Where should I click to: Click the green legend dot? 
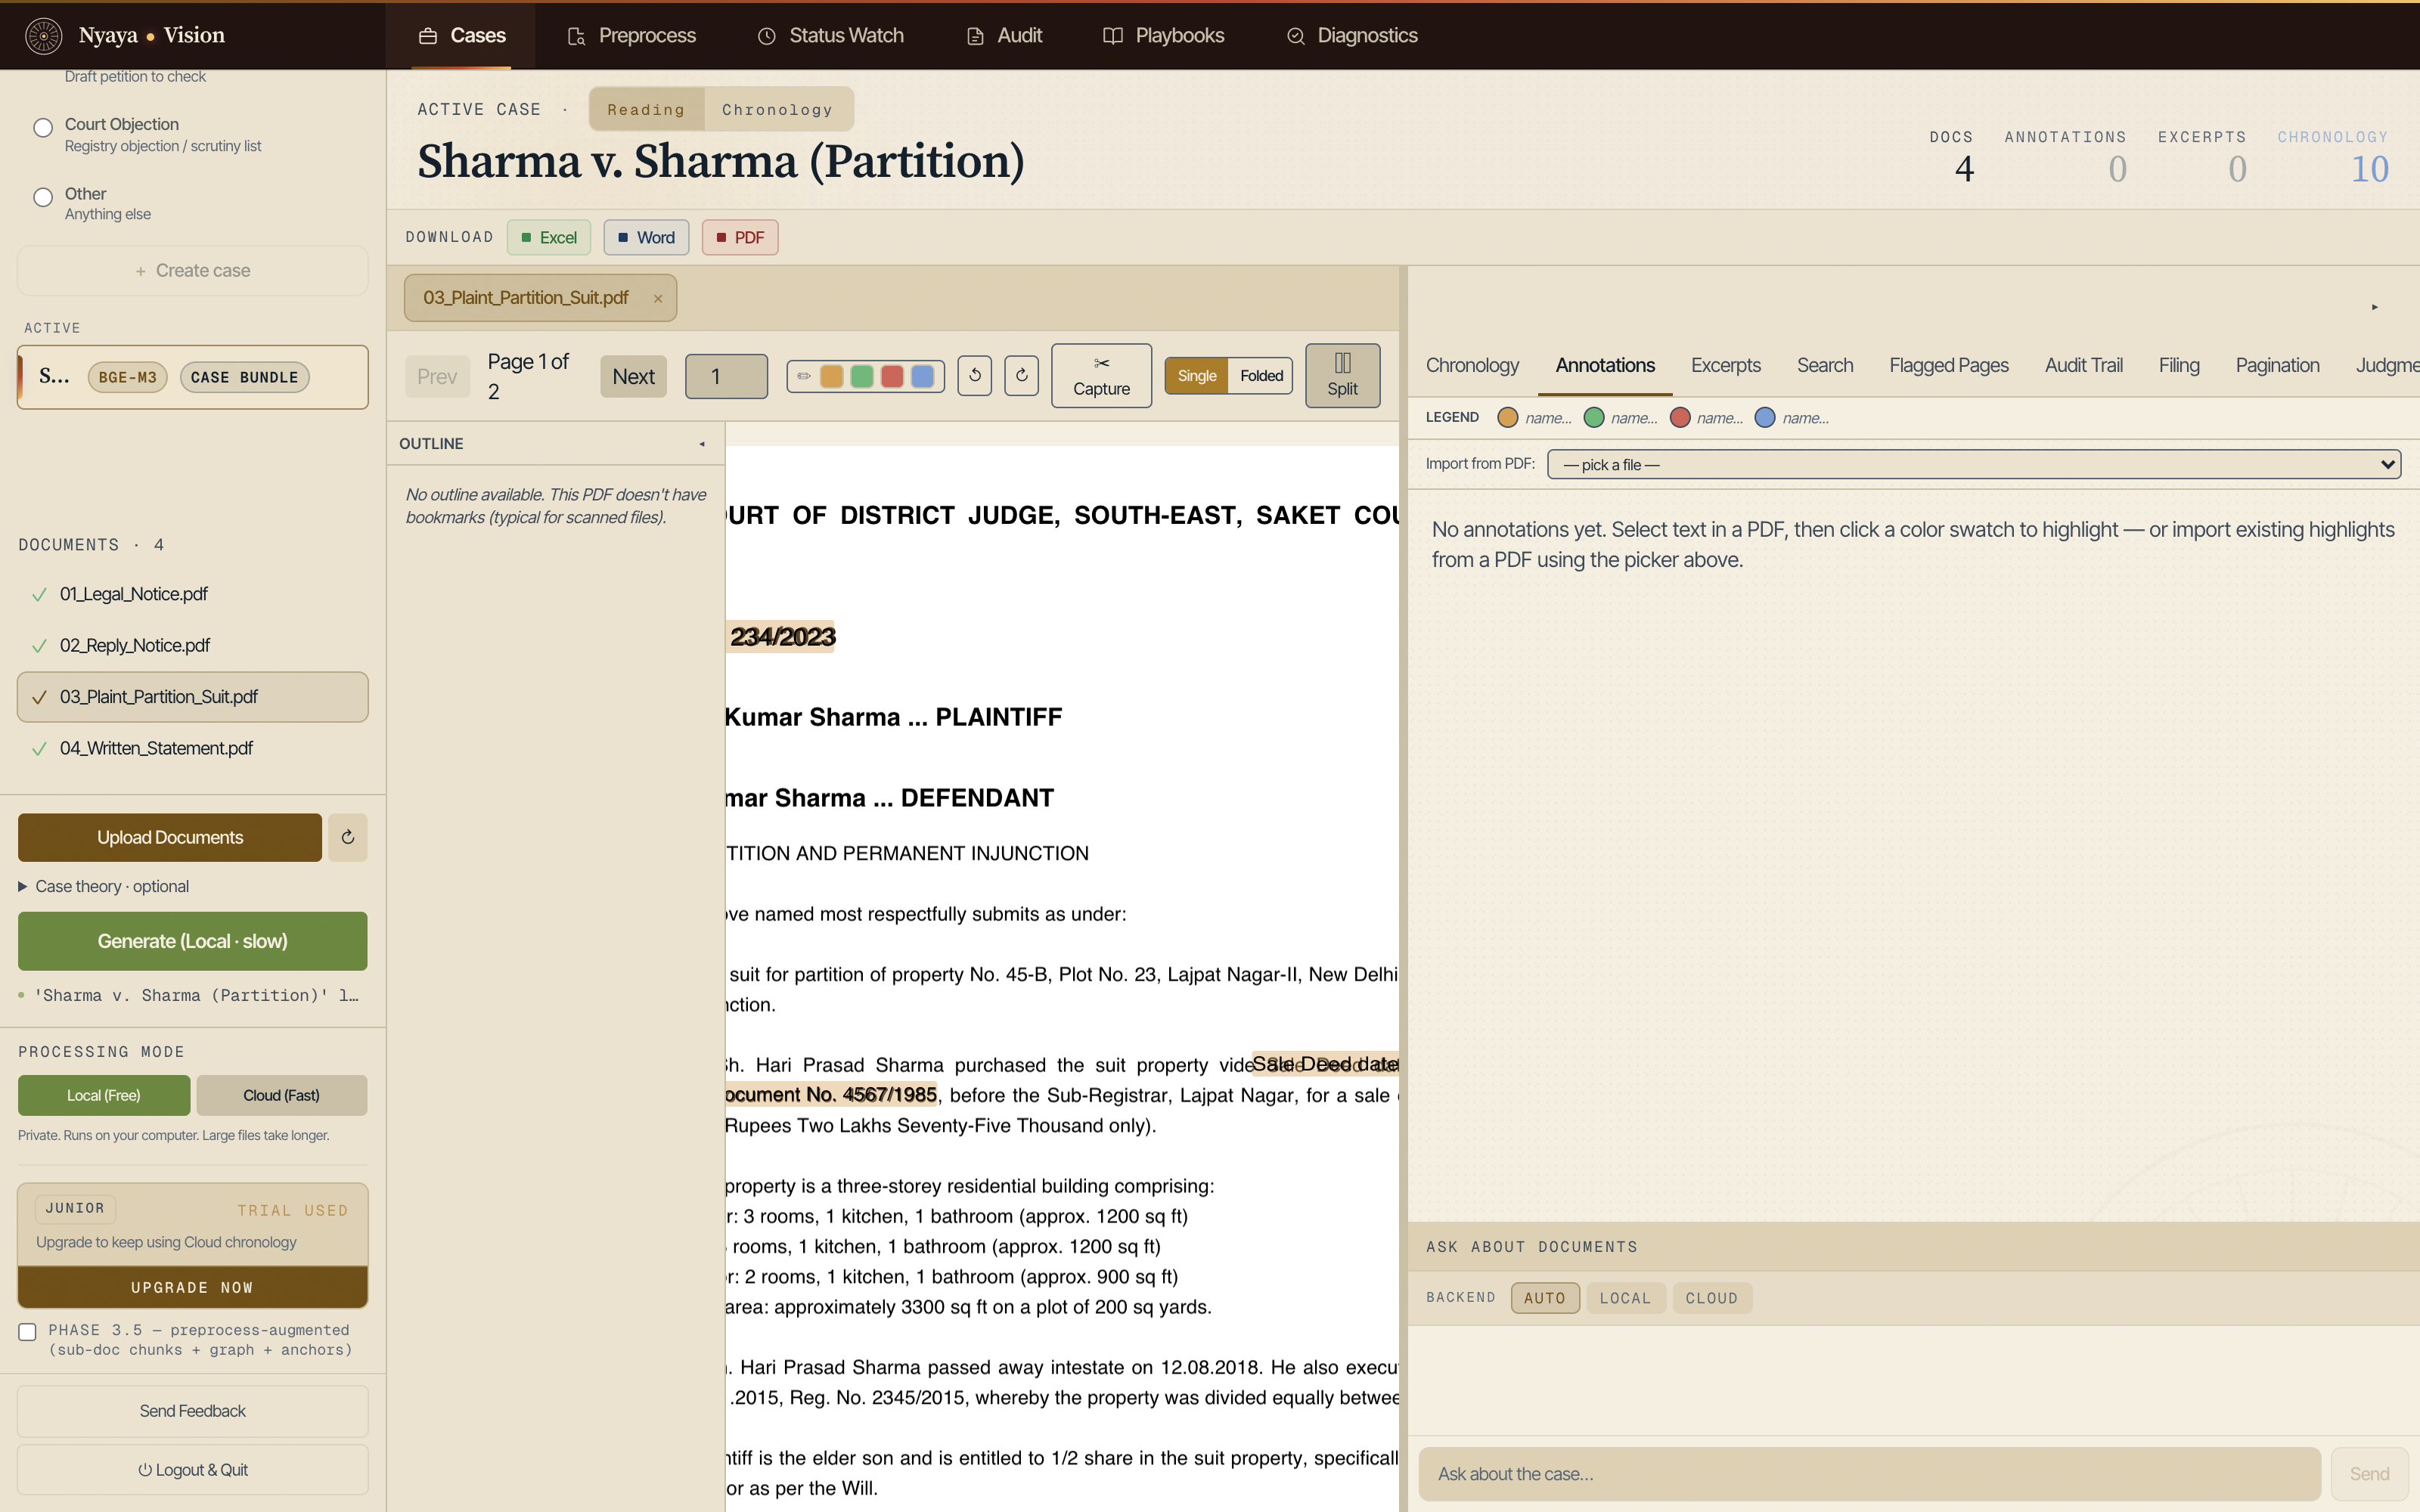point(1594,418)
